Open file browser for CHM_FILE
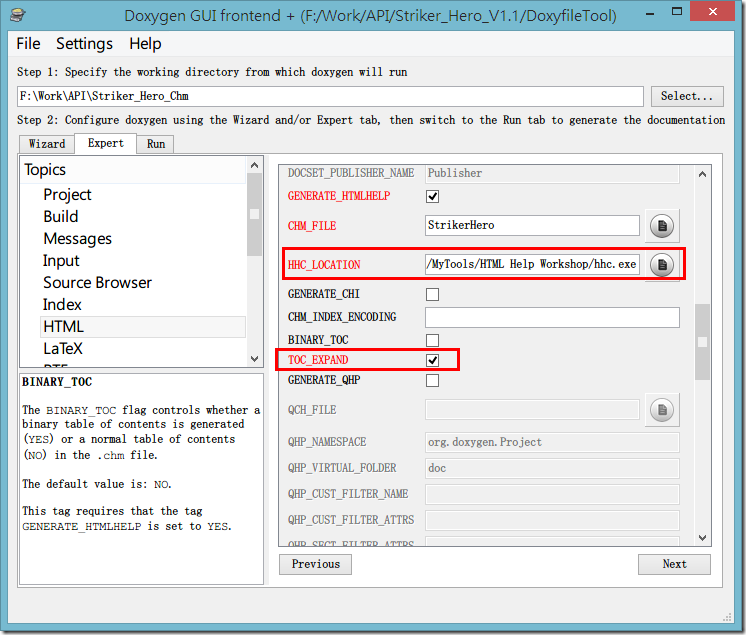Image resolution: width=746 pixels, height=635 pixels. (662, 225)
